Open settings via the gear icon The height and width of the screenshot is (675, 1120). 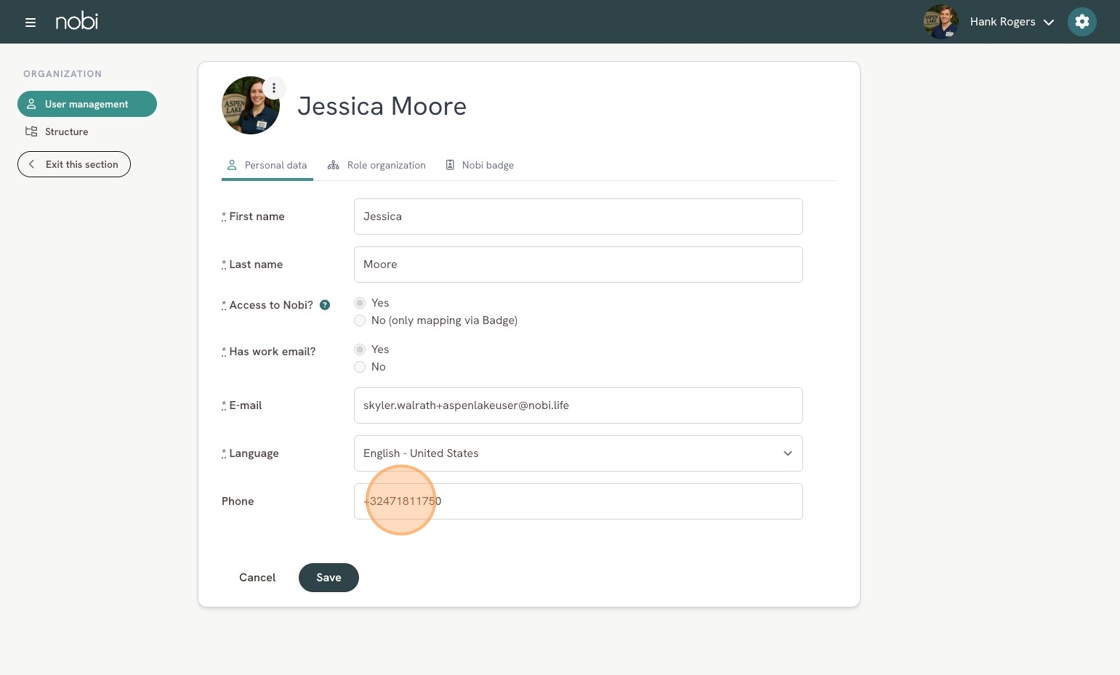point(1081,21)
